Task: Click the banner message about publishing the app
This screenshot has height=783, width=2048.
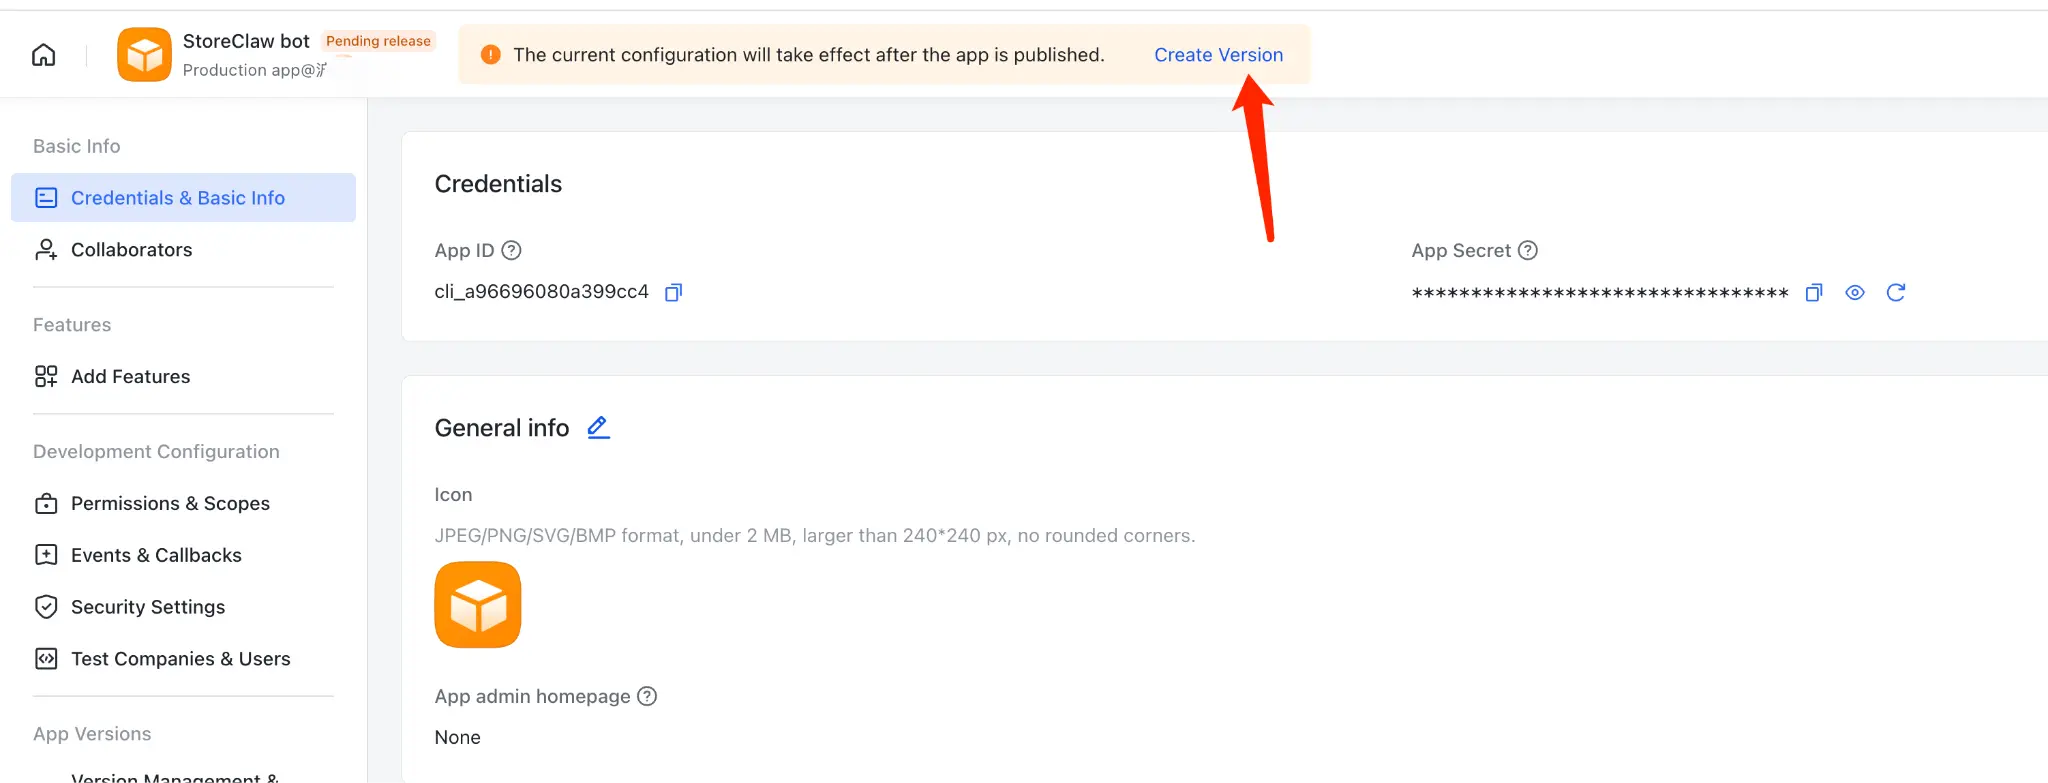Action: [x=809, y=55]
